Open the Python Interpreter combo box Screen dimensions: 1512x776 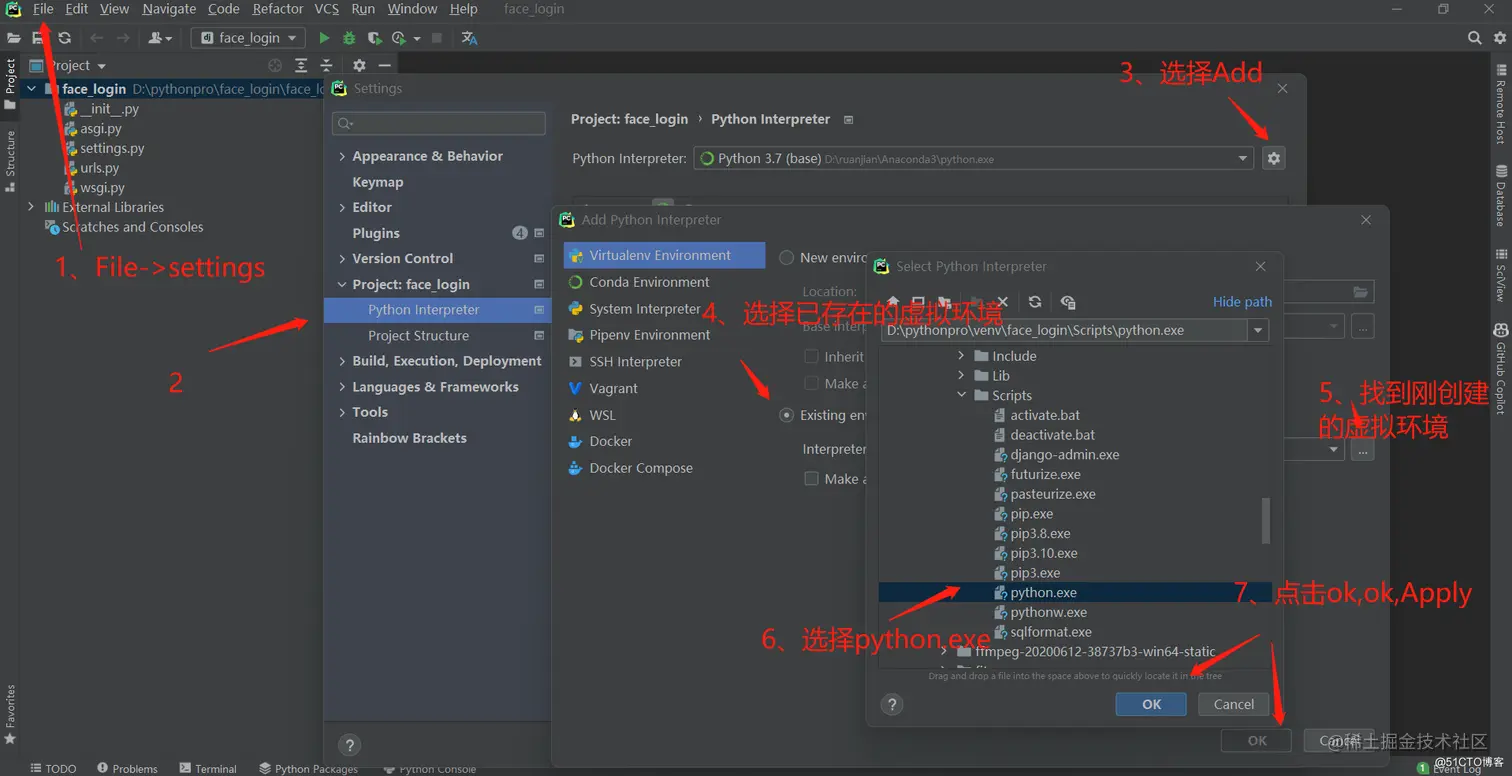coord(973,158)
